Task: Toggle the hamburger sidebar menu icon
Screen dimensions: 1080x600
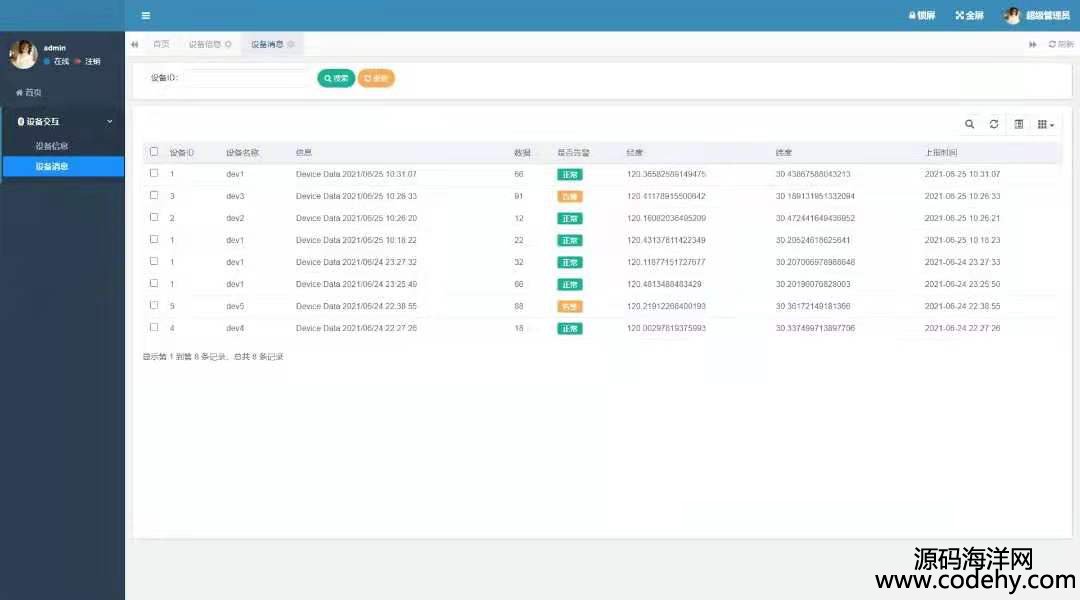Action: coord(146,15)
